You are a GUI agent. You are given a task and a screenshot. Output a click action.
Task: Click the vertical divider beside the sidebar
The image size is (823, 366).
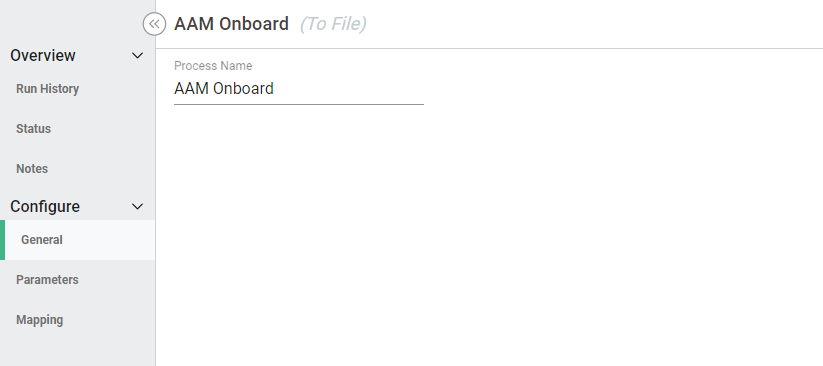tap(155, 200)
